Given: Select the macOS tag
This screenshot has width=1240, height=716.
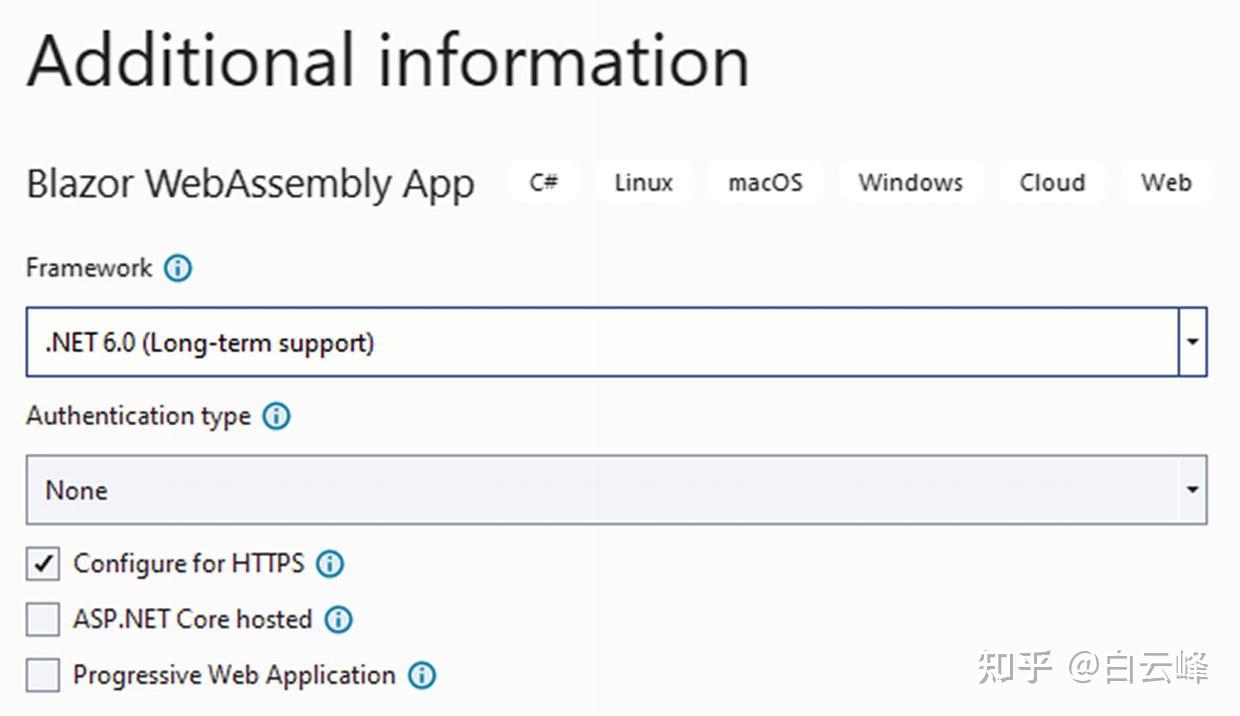Looking at the screenshot, I should coord(764,182).
